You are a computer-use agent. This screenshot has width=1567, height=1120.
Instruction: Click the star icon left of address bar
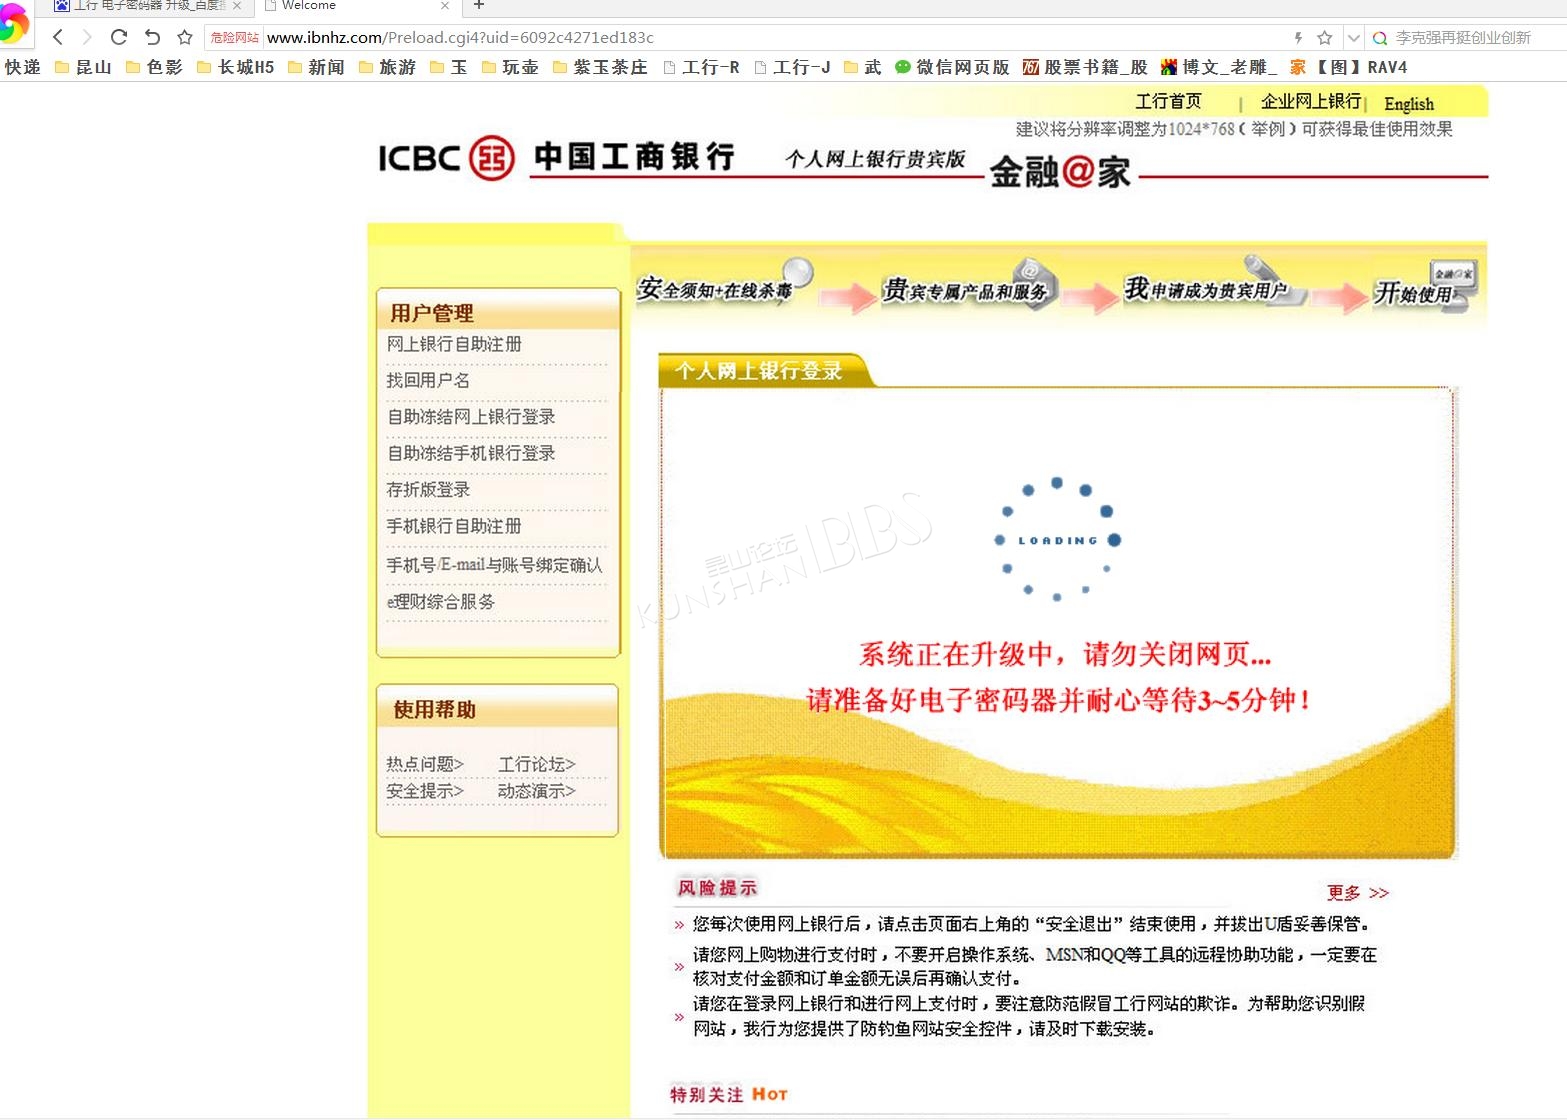185,37
